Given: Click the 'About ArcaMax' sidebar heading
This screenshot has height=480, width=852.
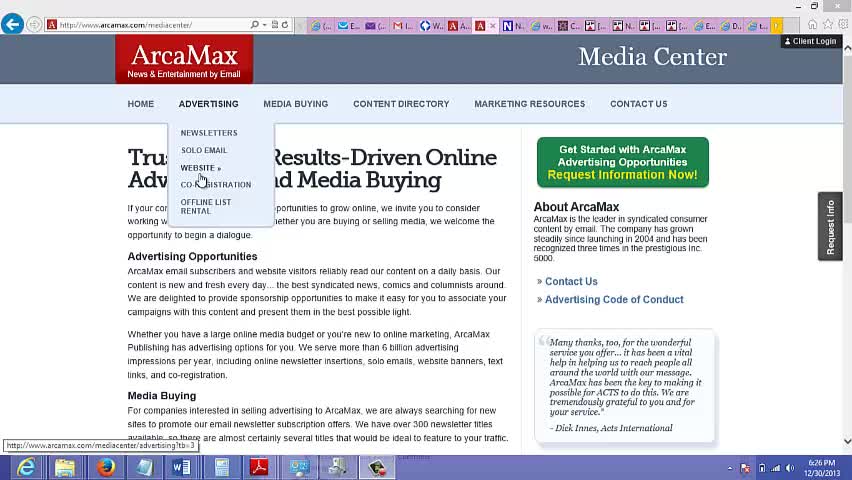Looking at the screenshot, I should pyautogui.click(x=576, y=207).
